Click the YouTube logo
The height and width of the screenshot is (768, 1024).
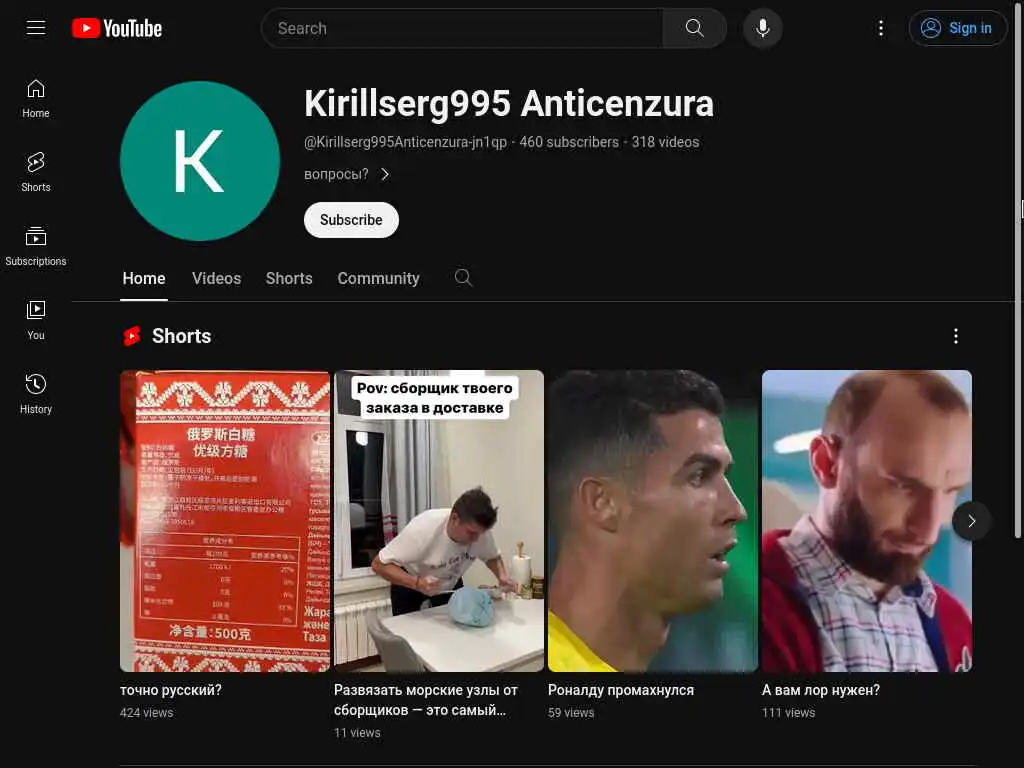tap(117, 28)
